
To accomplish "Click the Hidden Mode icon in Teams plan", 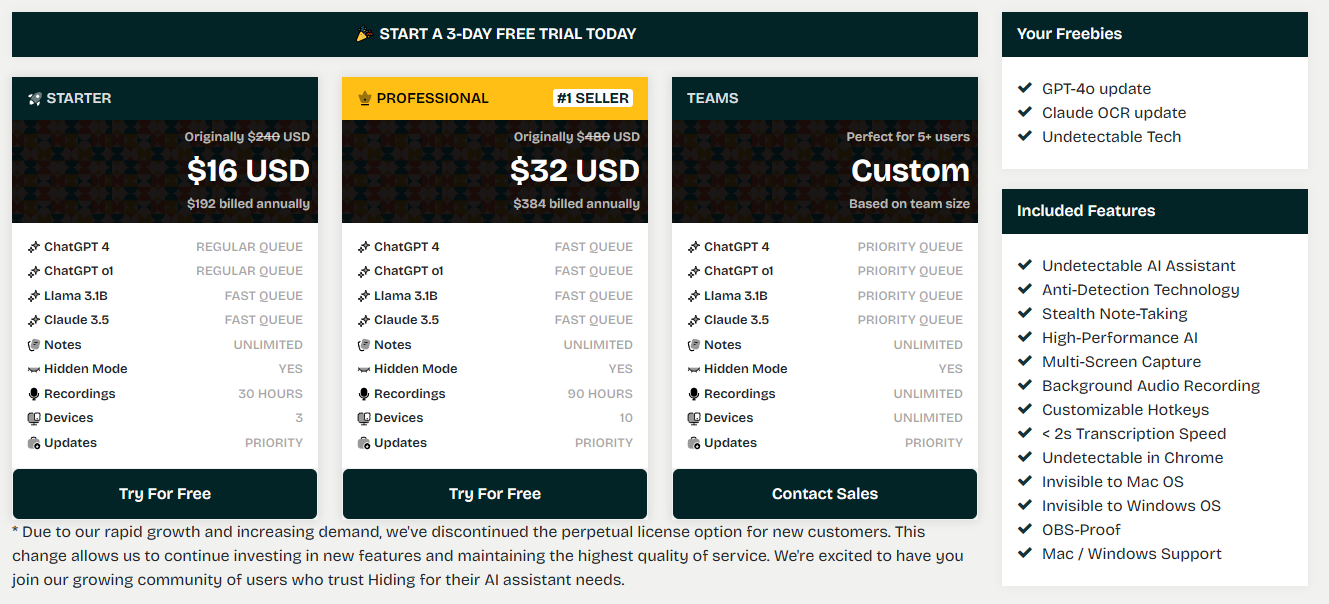I will click(x=694, y=369).
